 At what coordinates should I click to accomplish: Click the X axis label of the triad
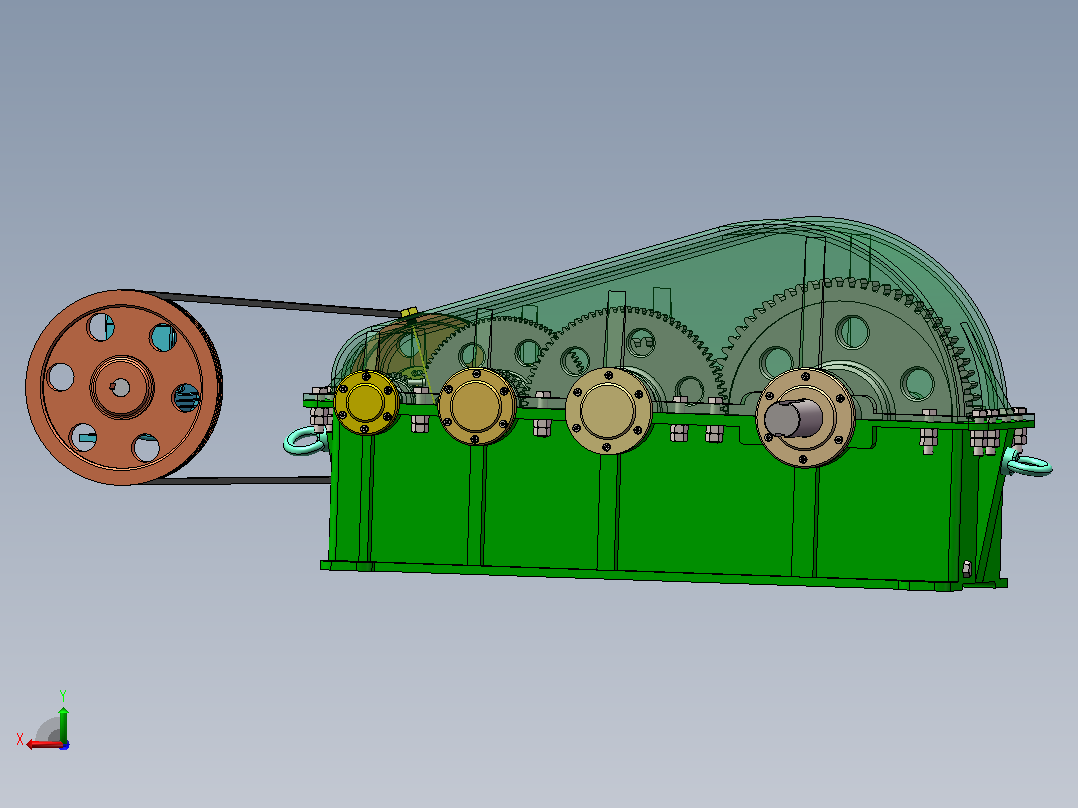click(20, 739)
